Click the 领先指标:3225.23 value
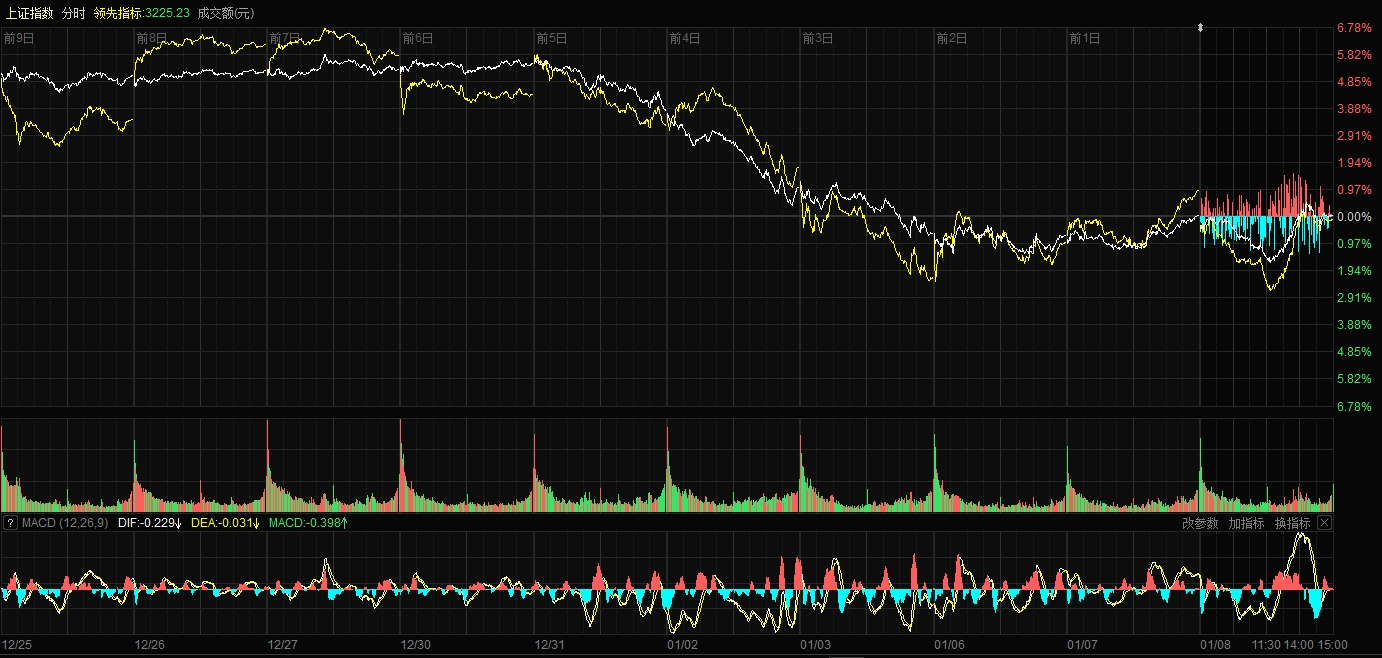 [x=141, y=13]
